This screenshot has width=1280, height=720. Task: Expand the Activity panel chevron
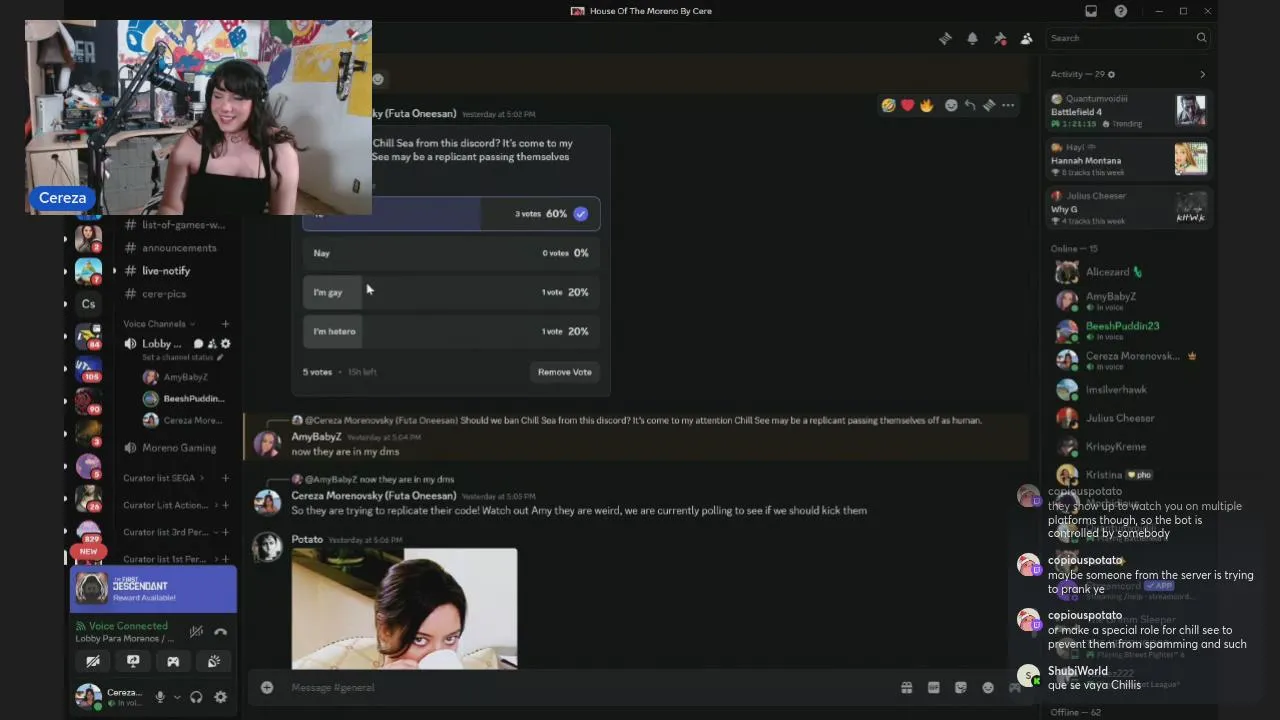pos(1202,74)
